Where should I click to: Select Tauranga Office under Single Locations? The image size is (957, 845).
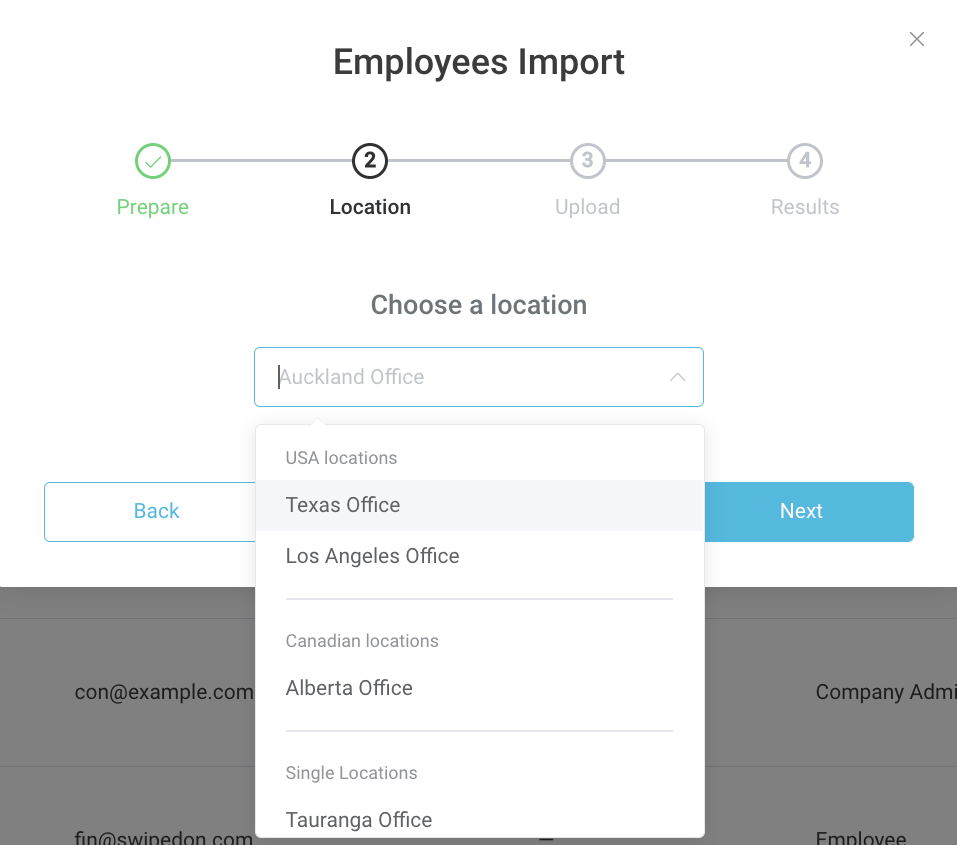(359, 820)
